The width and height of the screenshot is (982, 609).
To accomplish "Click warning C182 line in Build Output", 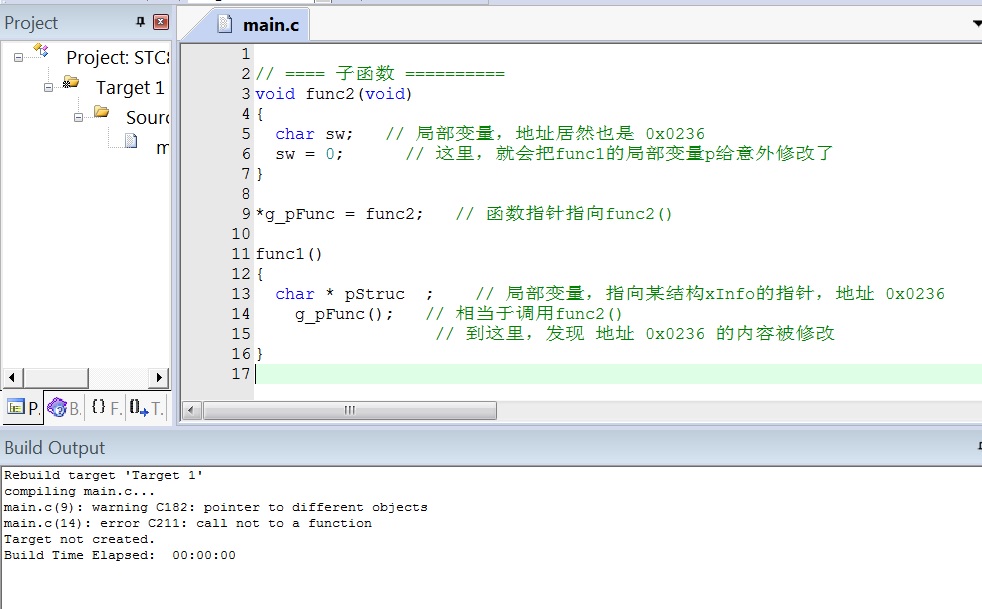I will (x=216, y=507).
